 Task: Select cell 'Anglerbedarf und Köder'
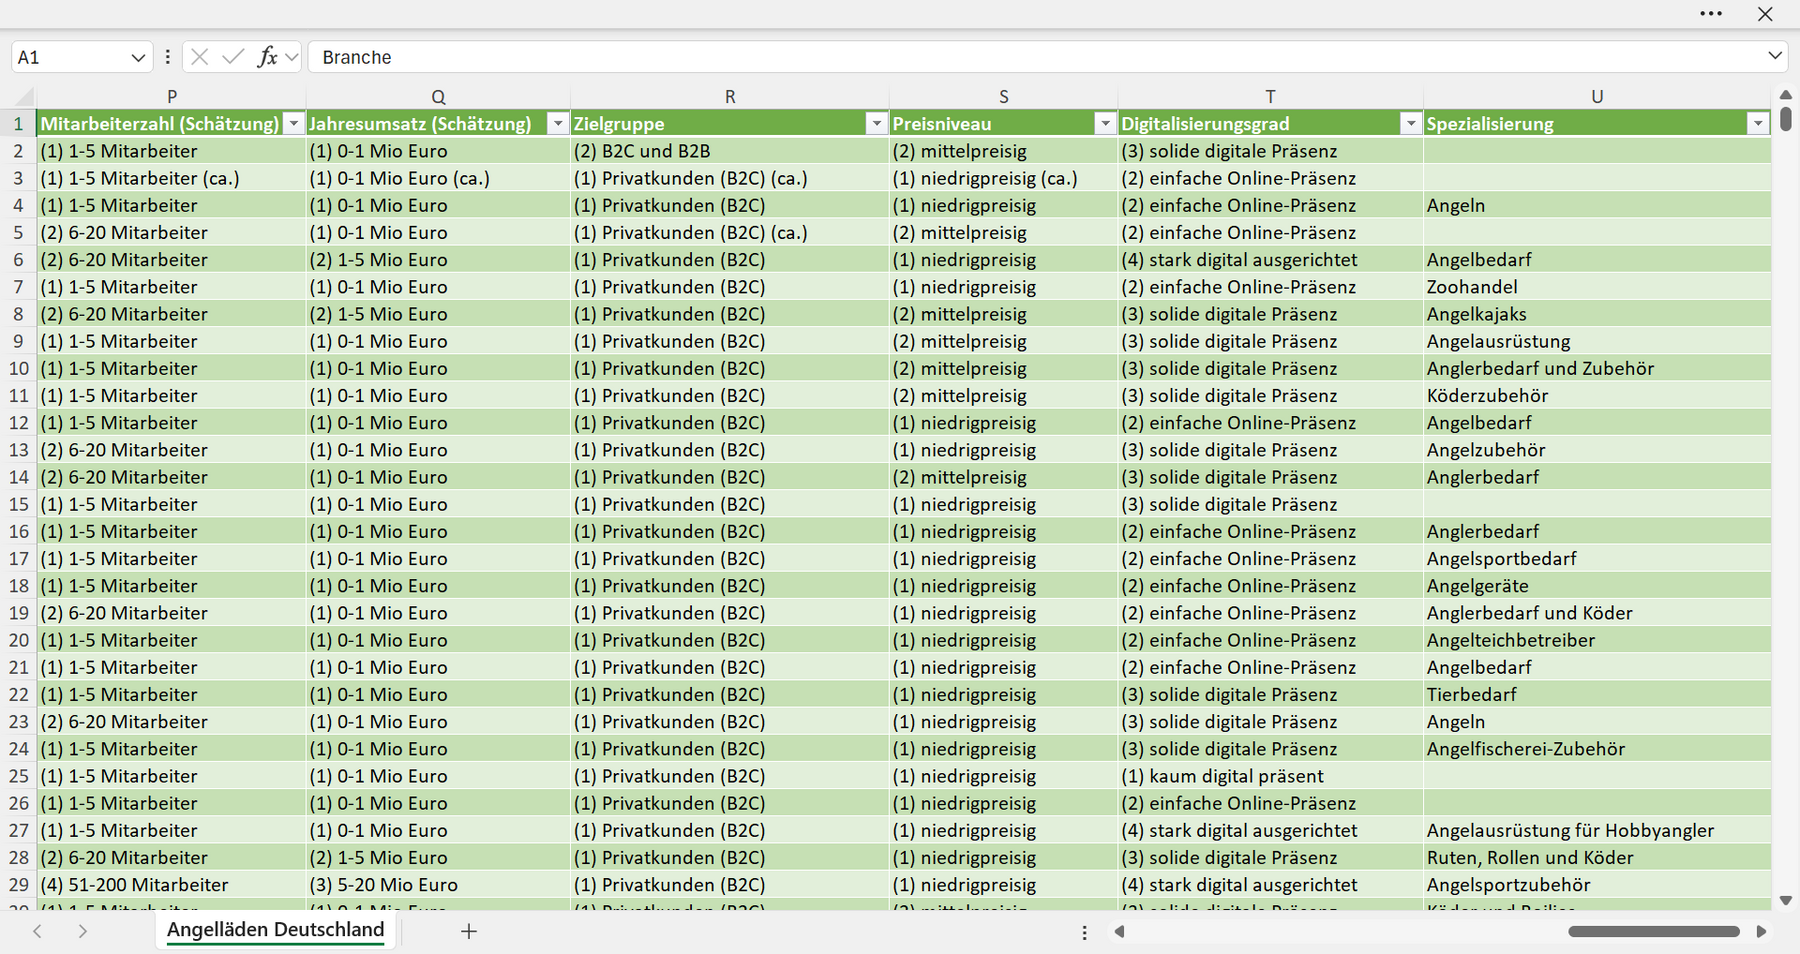point(1597,613)
